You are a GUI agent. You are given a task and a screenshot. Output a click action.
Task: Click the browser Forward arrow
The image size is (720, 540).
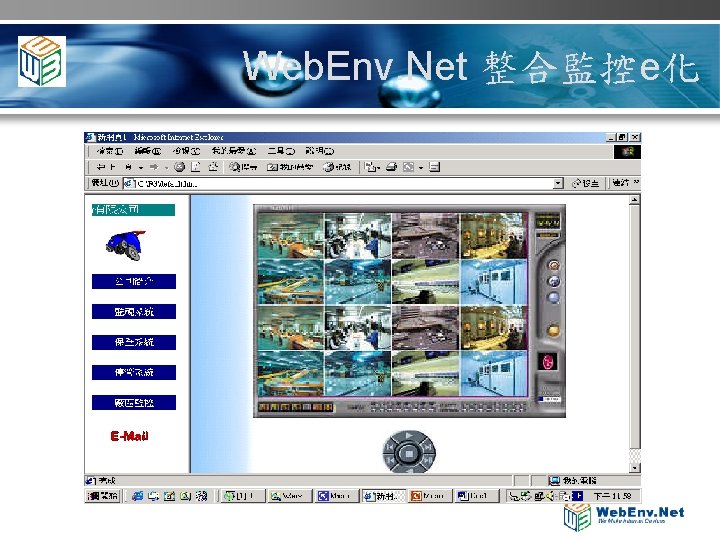154,167
